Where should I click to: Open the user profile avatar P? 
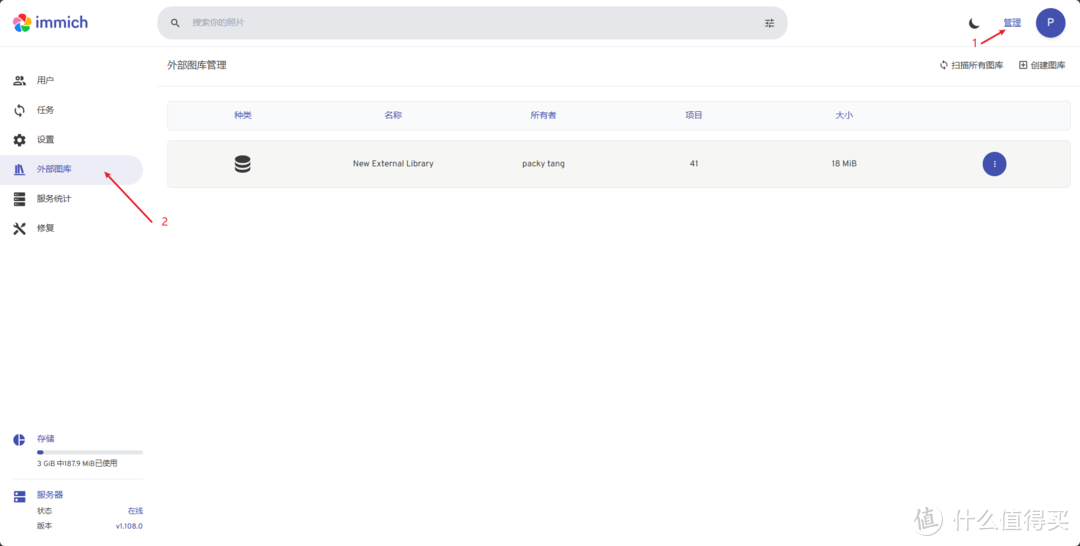(x=1050, y=23)
